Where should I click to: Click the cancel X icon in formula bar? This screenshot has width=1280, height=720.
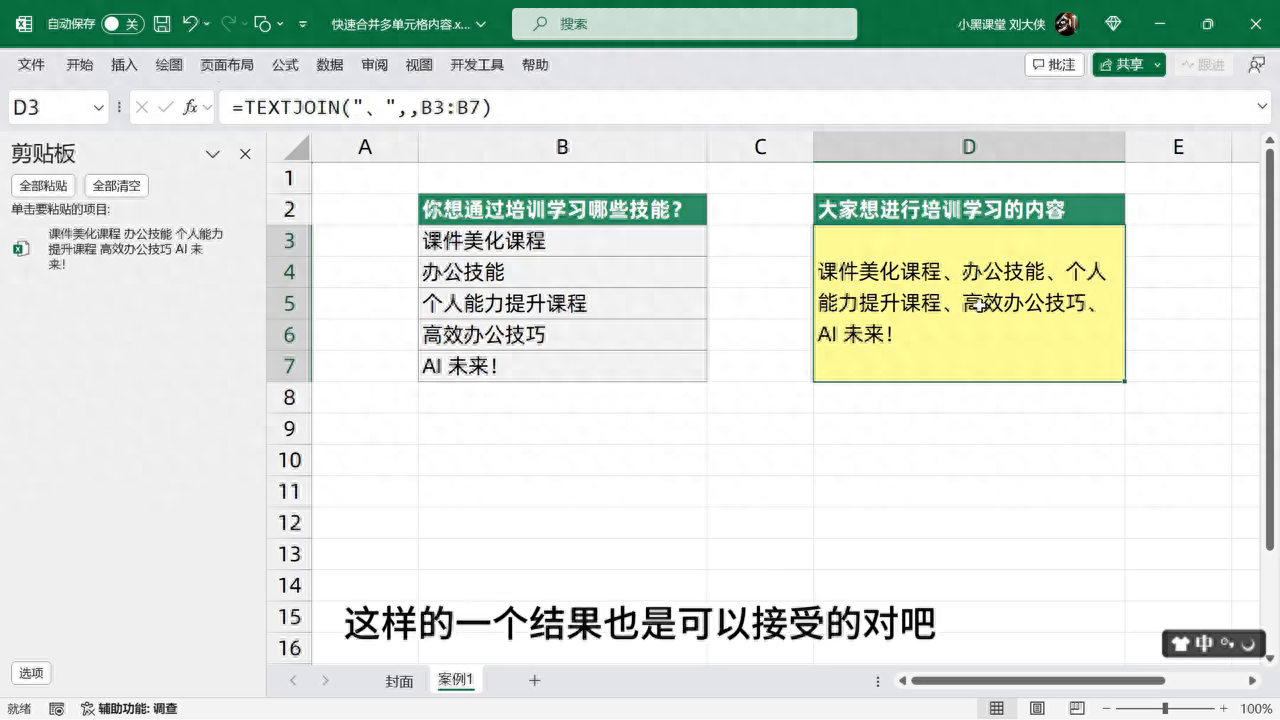[142, 108]
